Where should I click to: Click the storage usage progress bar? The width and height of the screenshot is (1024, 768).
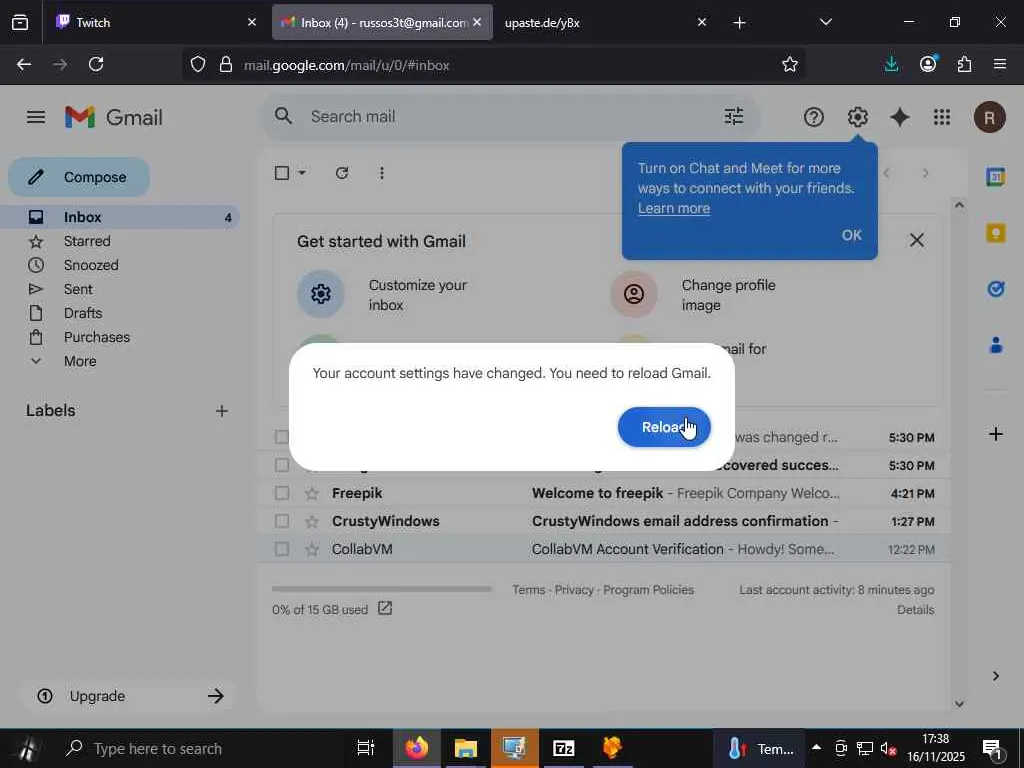point(381,589)
